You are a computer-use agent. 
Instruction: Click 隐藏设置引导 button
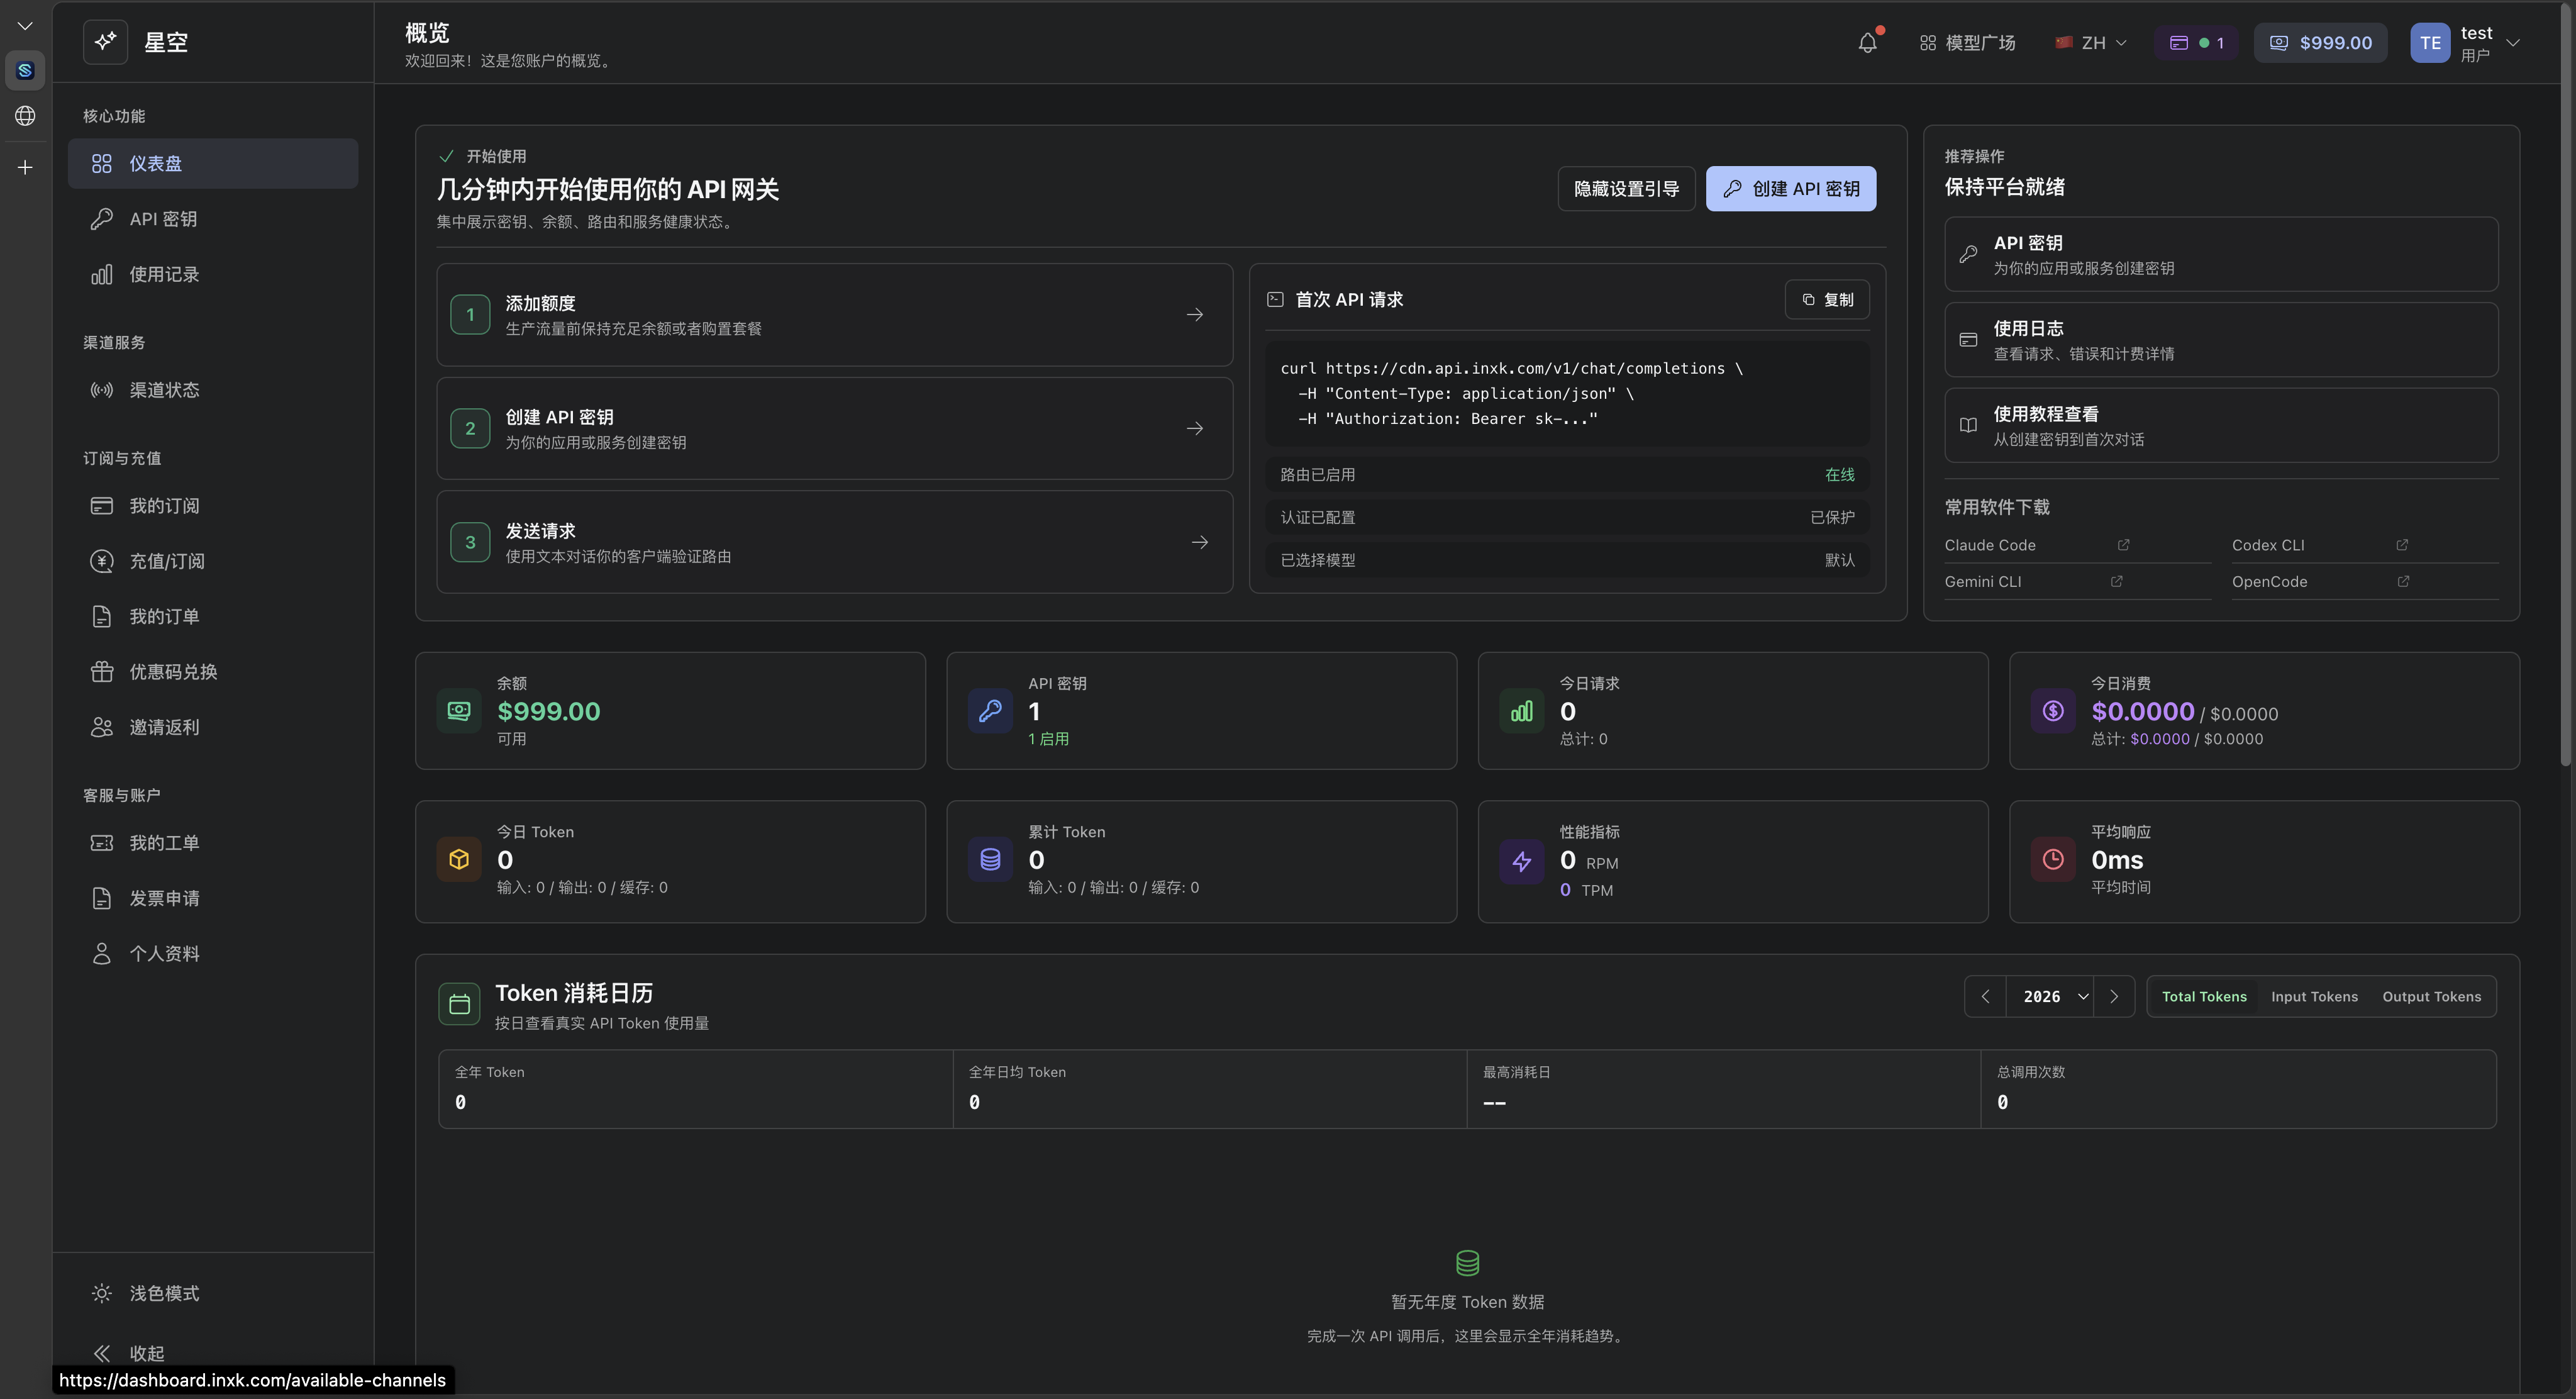coord(1626,188)
